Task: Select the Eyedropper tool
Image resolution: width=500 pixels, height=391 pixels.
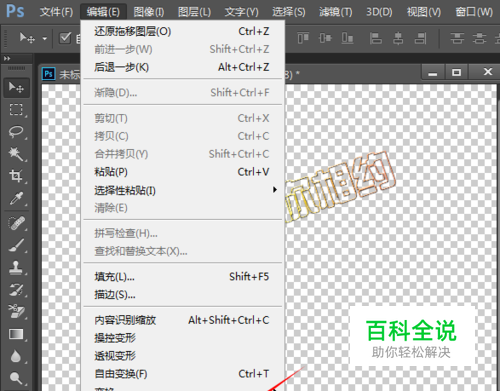Action: pyautogui.click(x=16, y=198)
